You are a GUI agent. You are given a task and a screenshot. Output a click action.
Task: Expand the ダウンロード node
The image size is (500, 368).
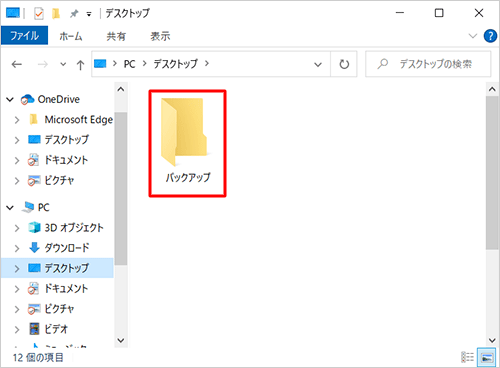point(17,248)
